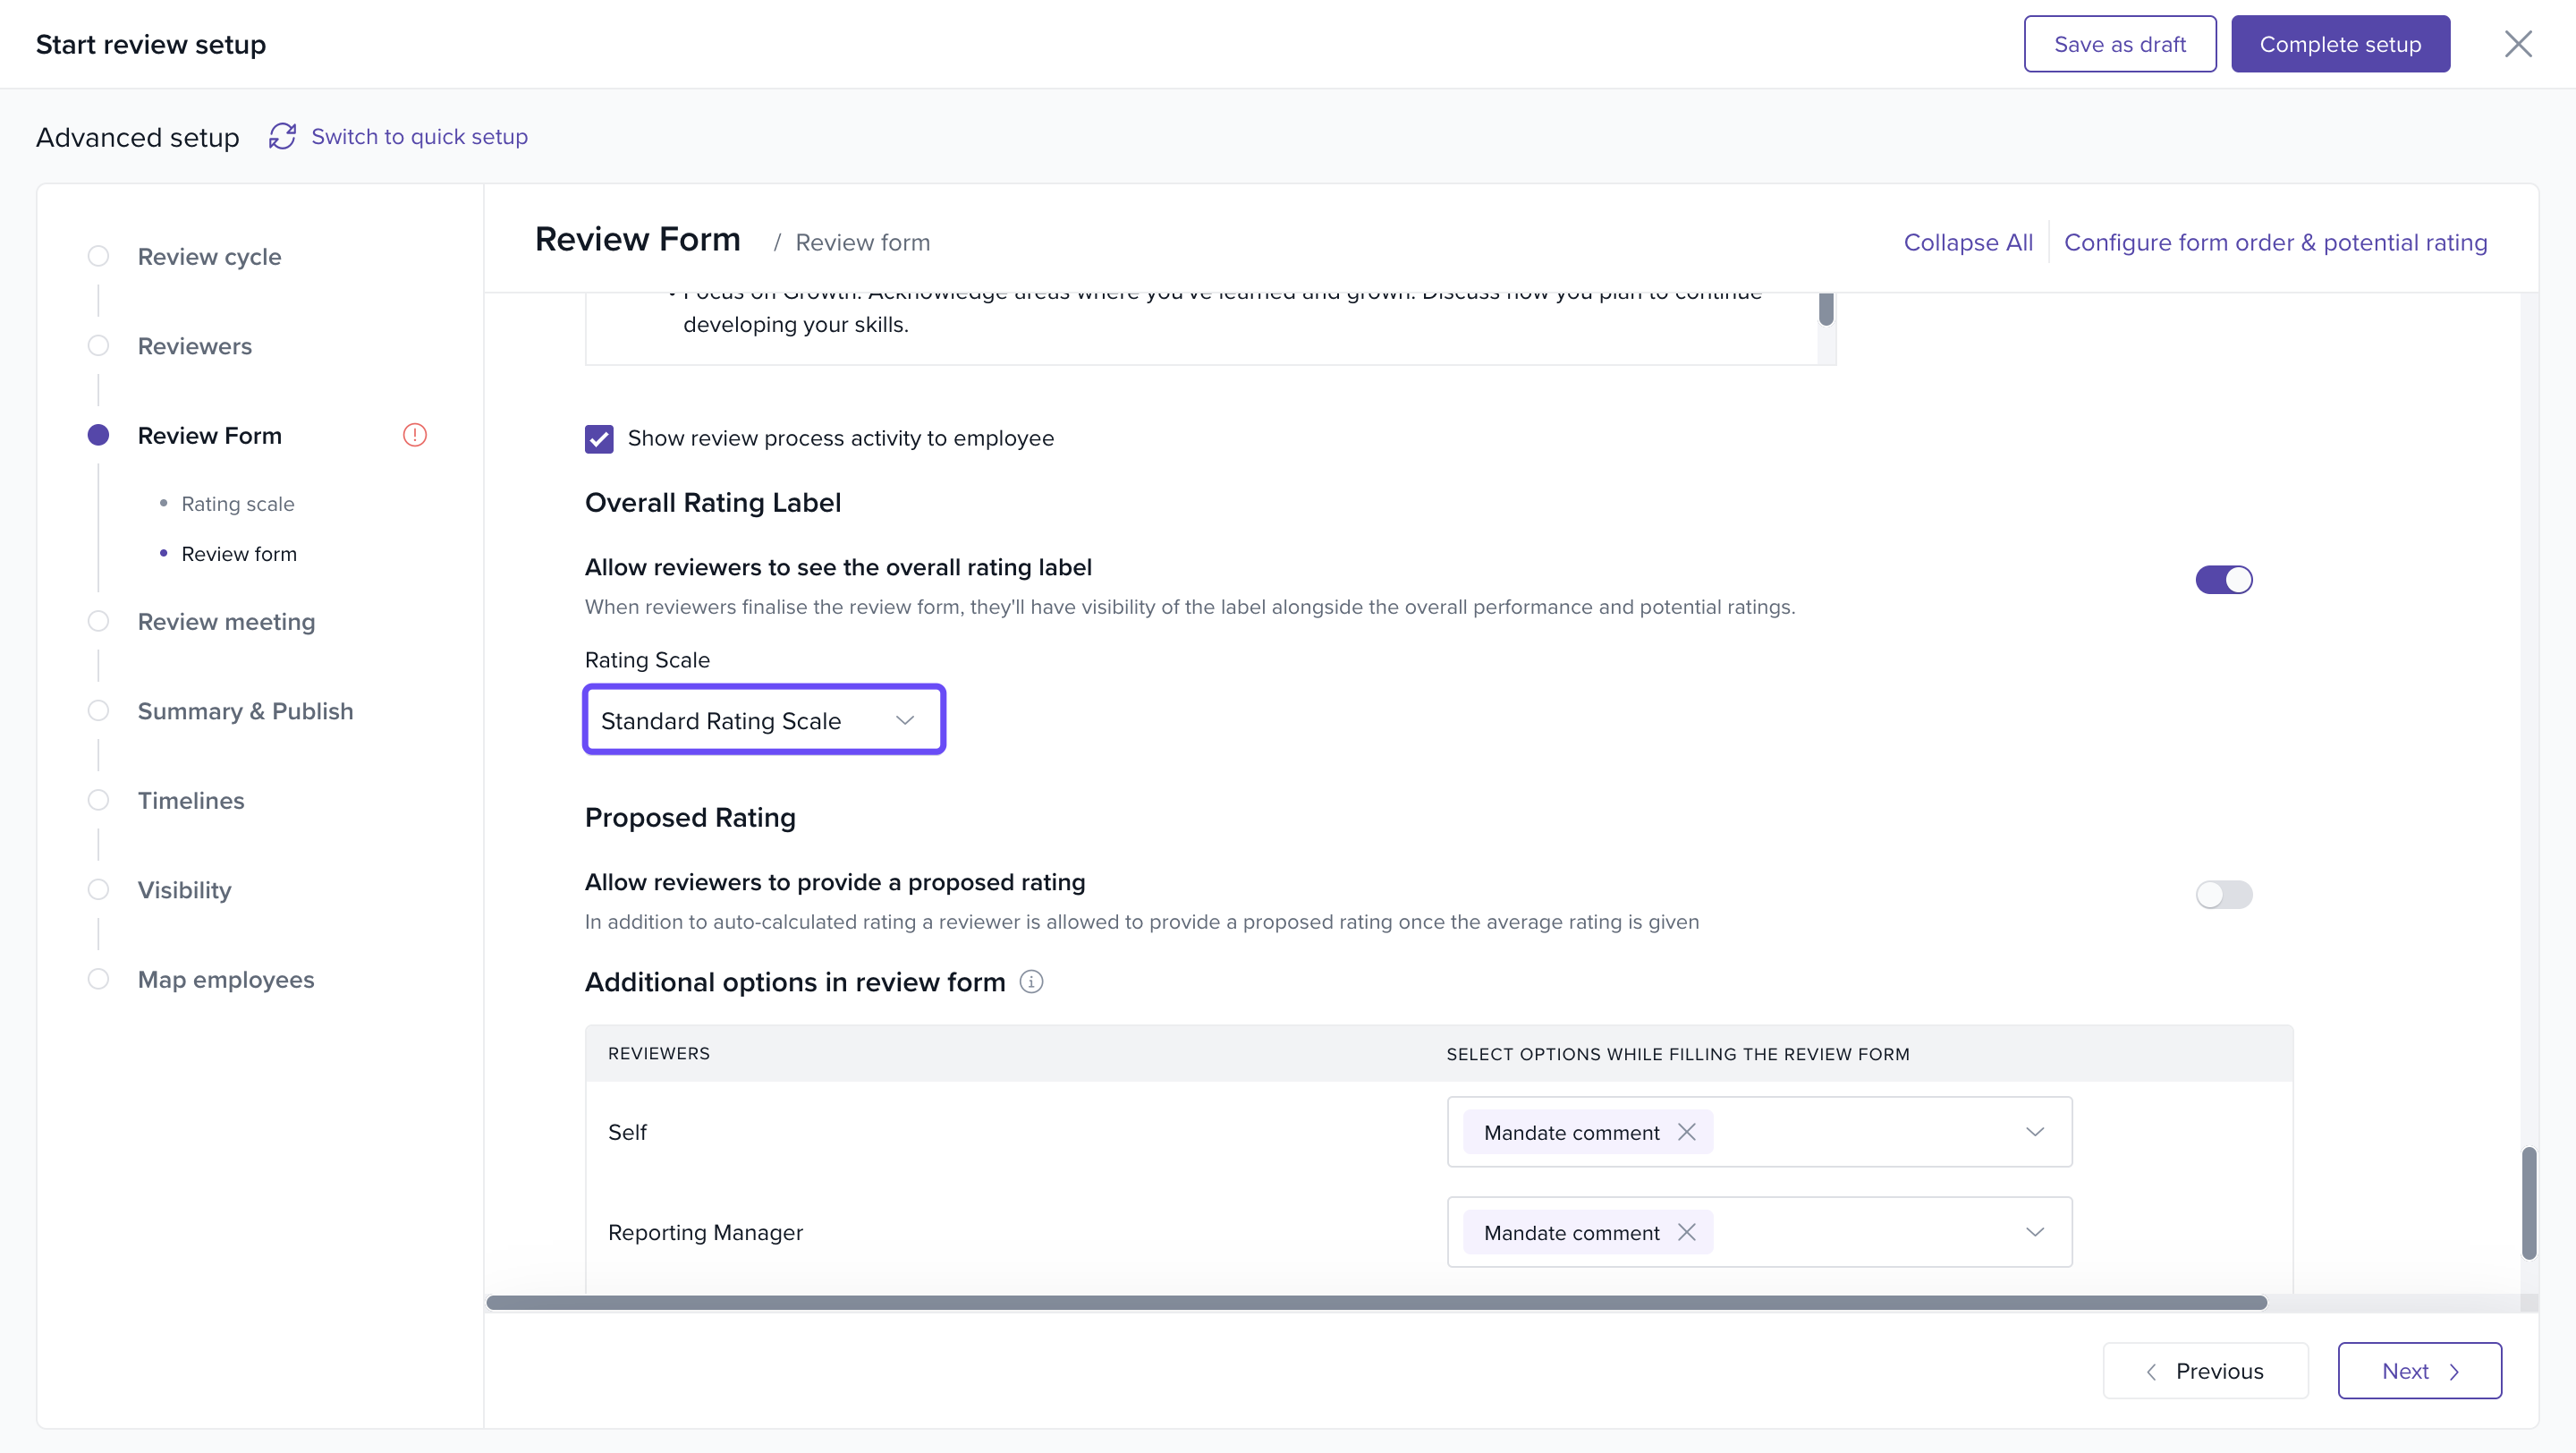The height and width of the screenshot is (1453, 2576).
Task: Open the Rating scale sub-step
Action: [x=238, y=504]
